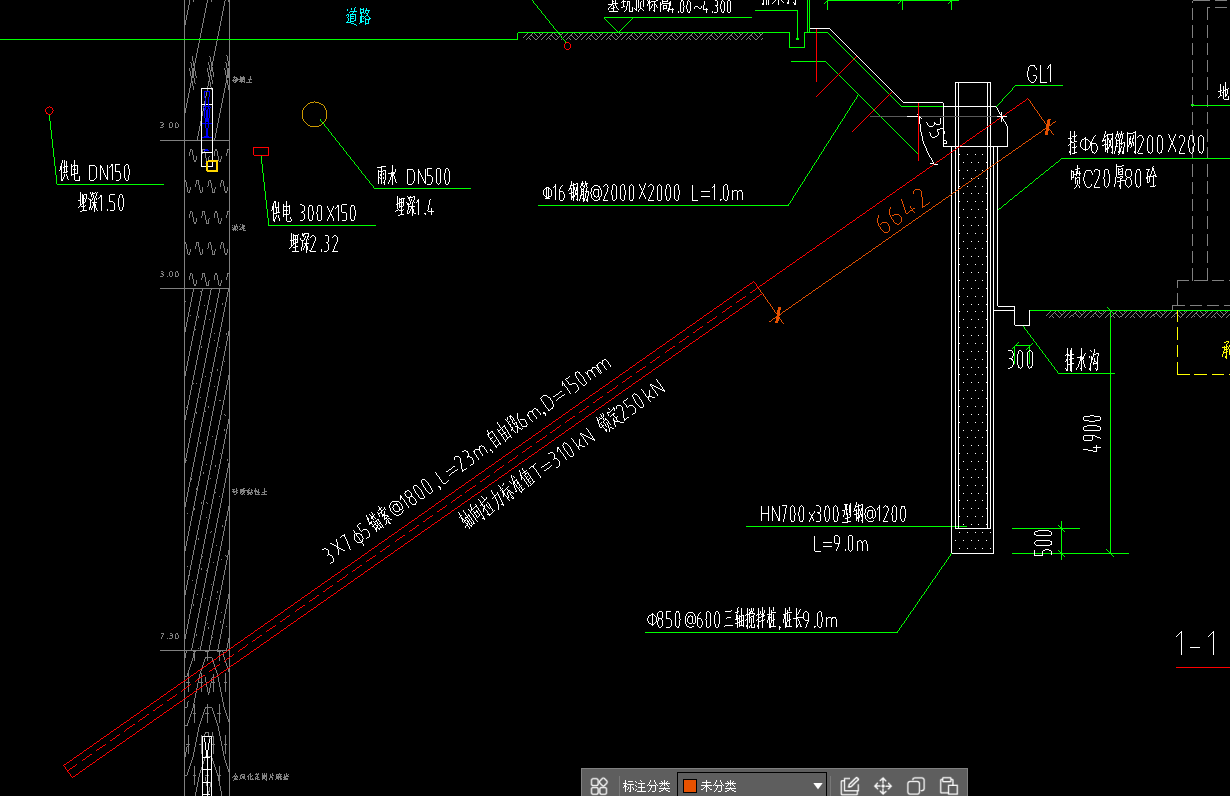The width and height of the screenshot is (1230, 796).
Task: Select the move annotation cross-arrows icon
Action: click(883, 786)
